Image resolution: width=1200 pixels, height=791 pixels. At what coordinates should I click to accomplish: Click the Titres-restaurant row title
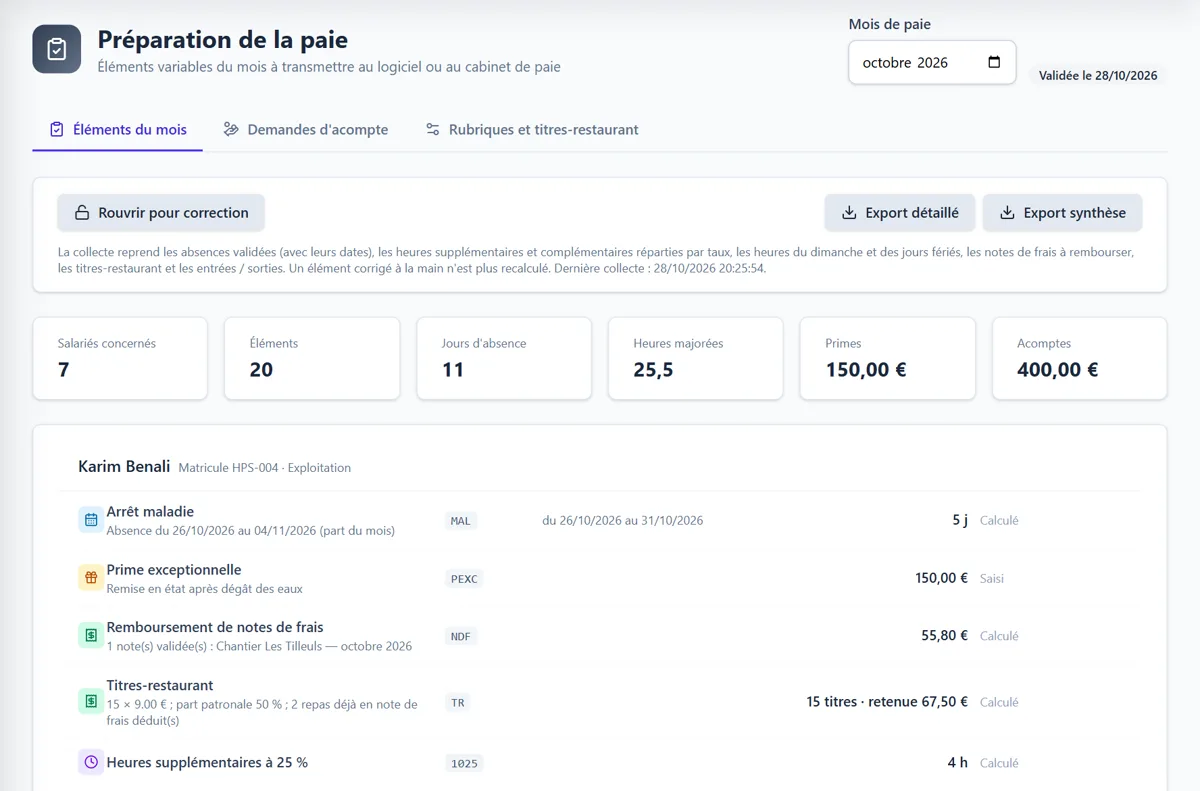pyautogui.click(x=160, y=686)
